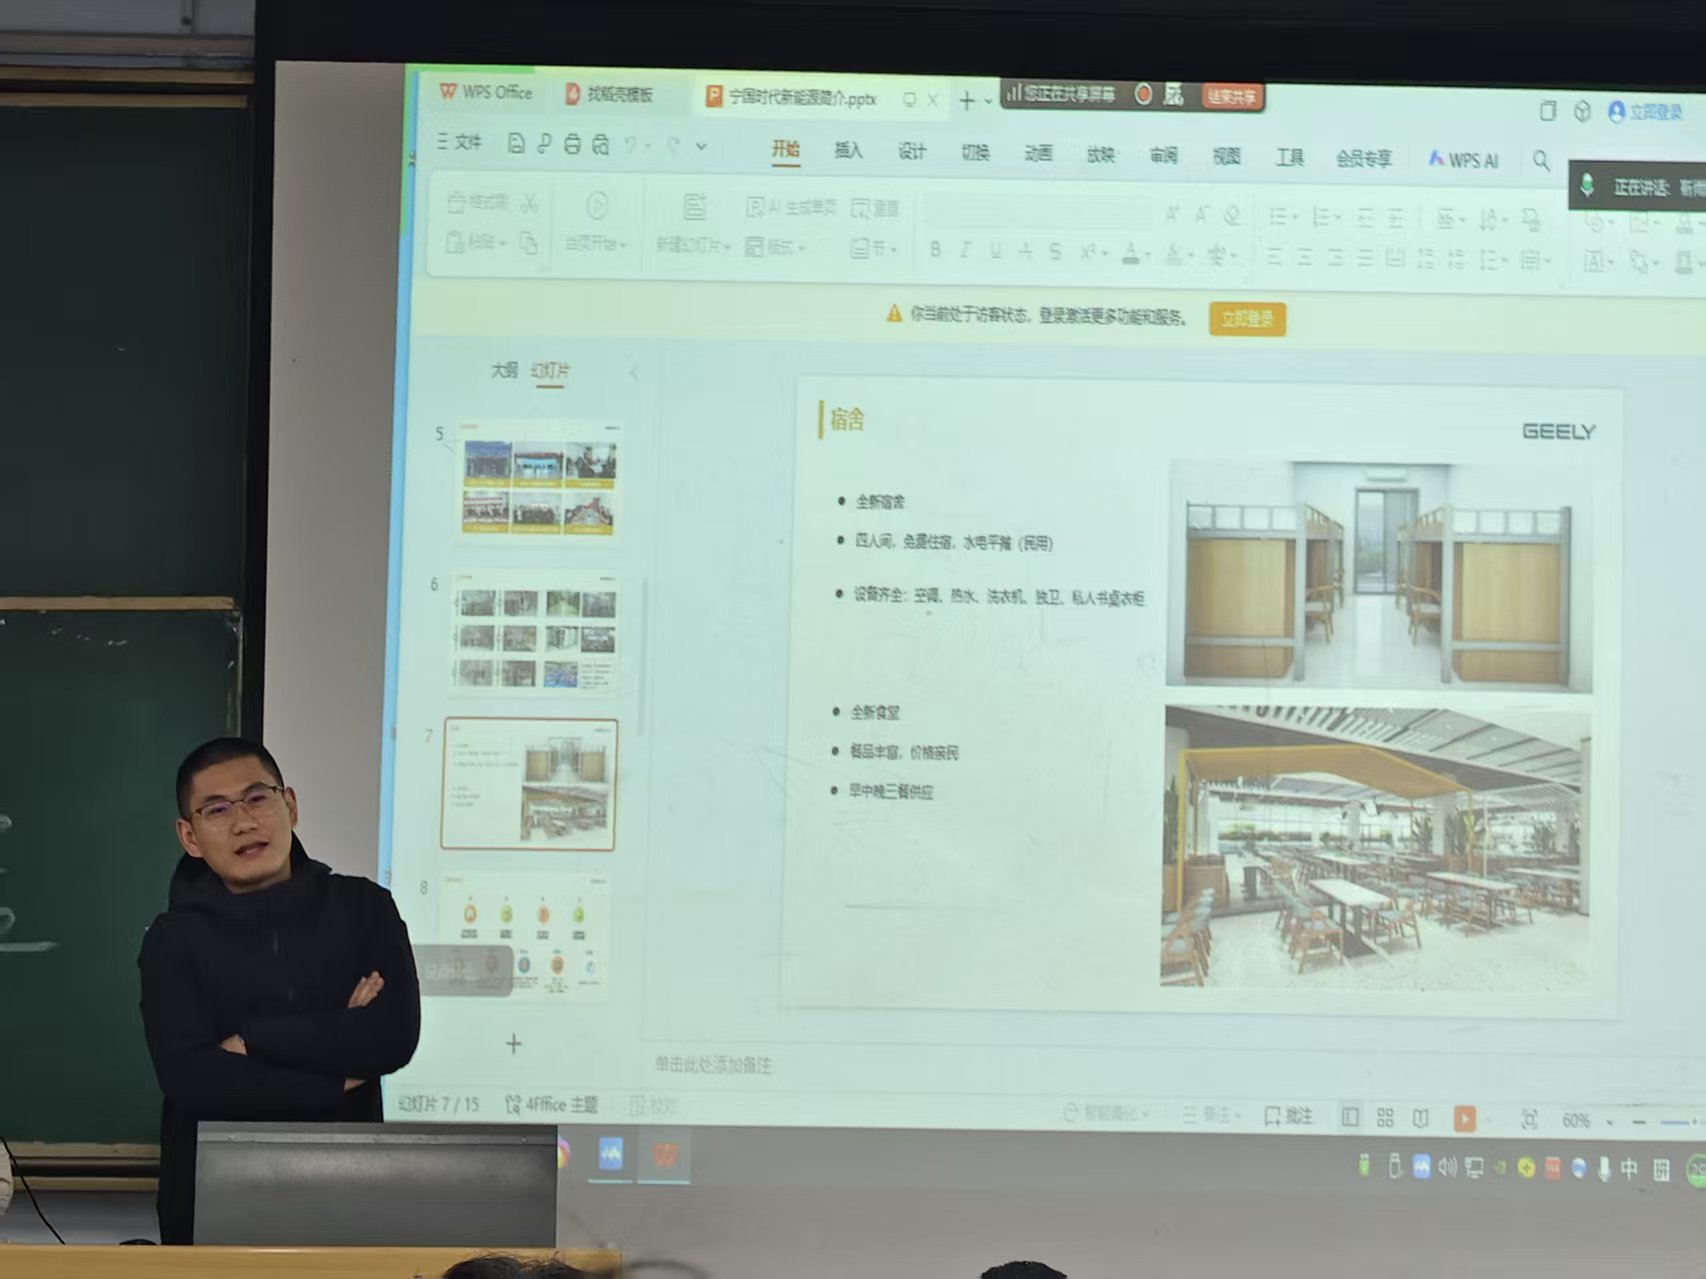Click the orange 立即登录 login button

click(x=1247, y=319)
